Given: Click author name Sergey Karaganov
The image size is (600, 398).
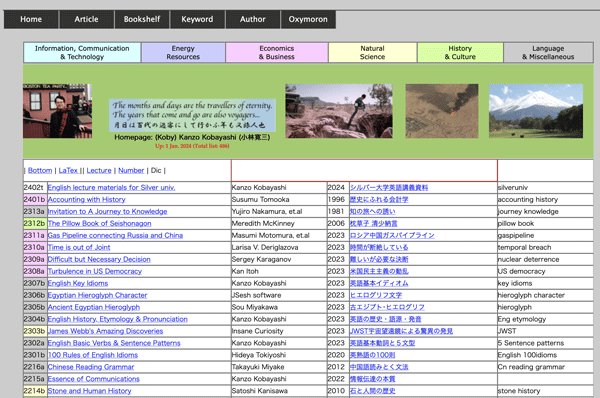Looking at the screenshot, I should click(261, 259).
